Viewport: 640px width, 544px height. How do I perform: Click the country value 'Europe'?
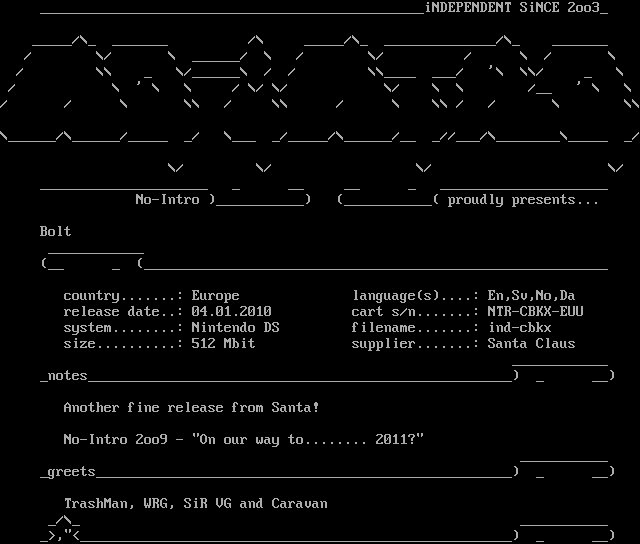click(x=216, y=296)
